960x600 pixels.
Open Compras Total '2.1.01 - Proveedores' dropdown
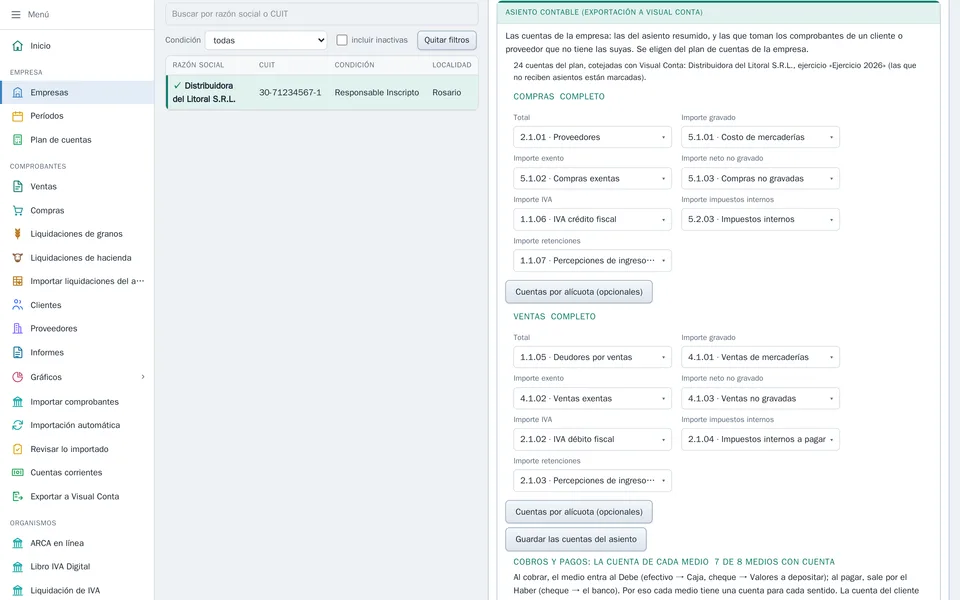click(592, 137)
